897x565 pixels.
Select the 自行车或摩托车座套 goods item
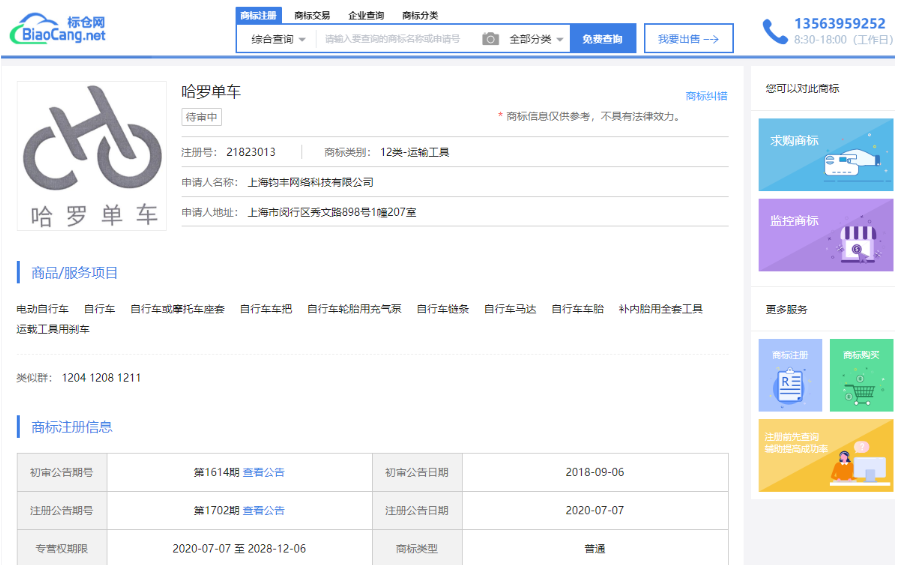tap(177, 309)
